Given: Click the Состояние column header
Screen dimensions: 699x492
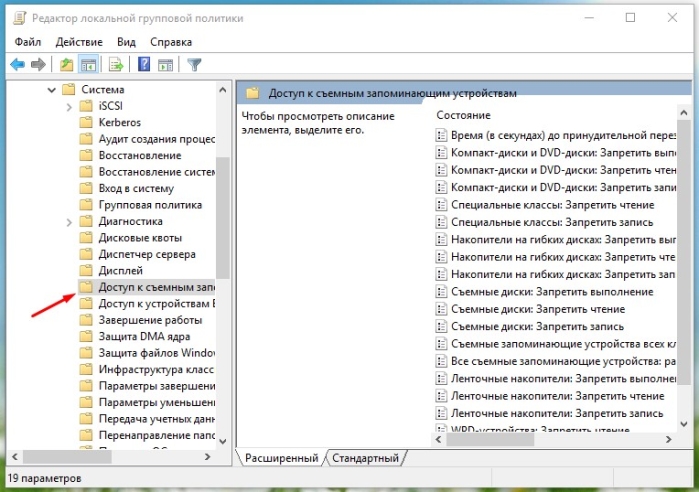Looking at the screenshot, I should click(x=463, y=115).
